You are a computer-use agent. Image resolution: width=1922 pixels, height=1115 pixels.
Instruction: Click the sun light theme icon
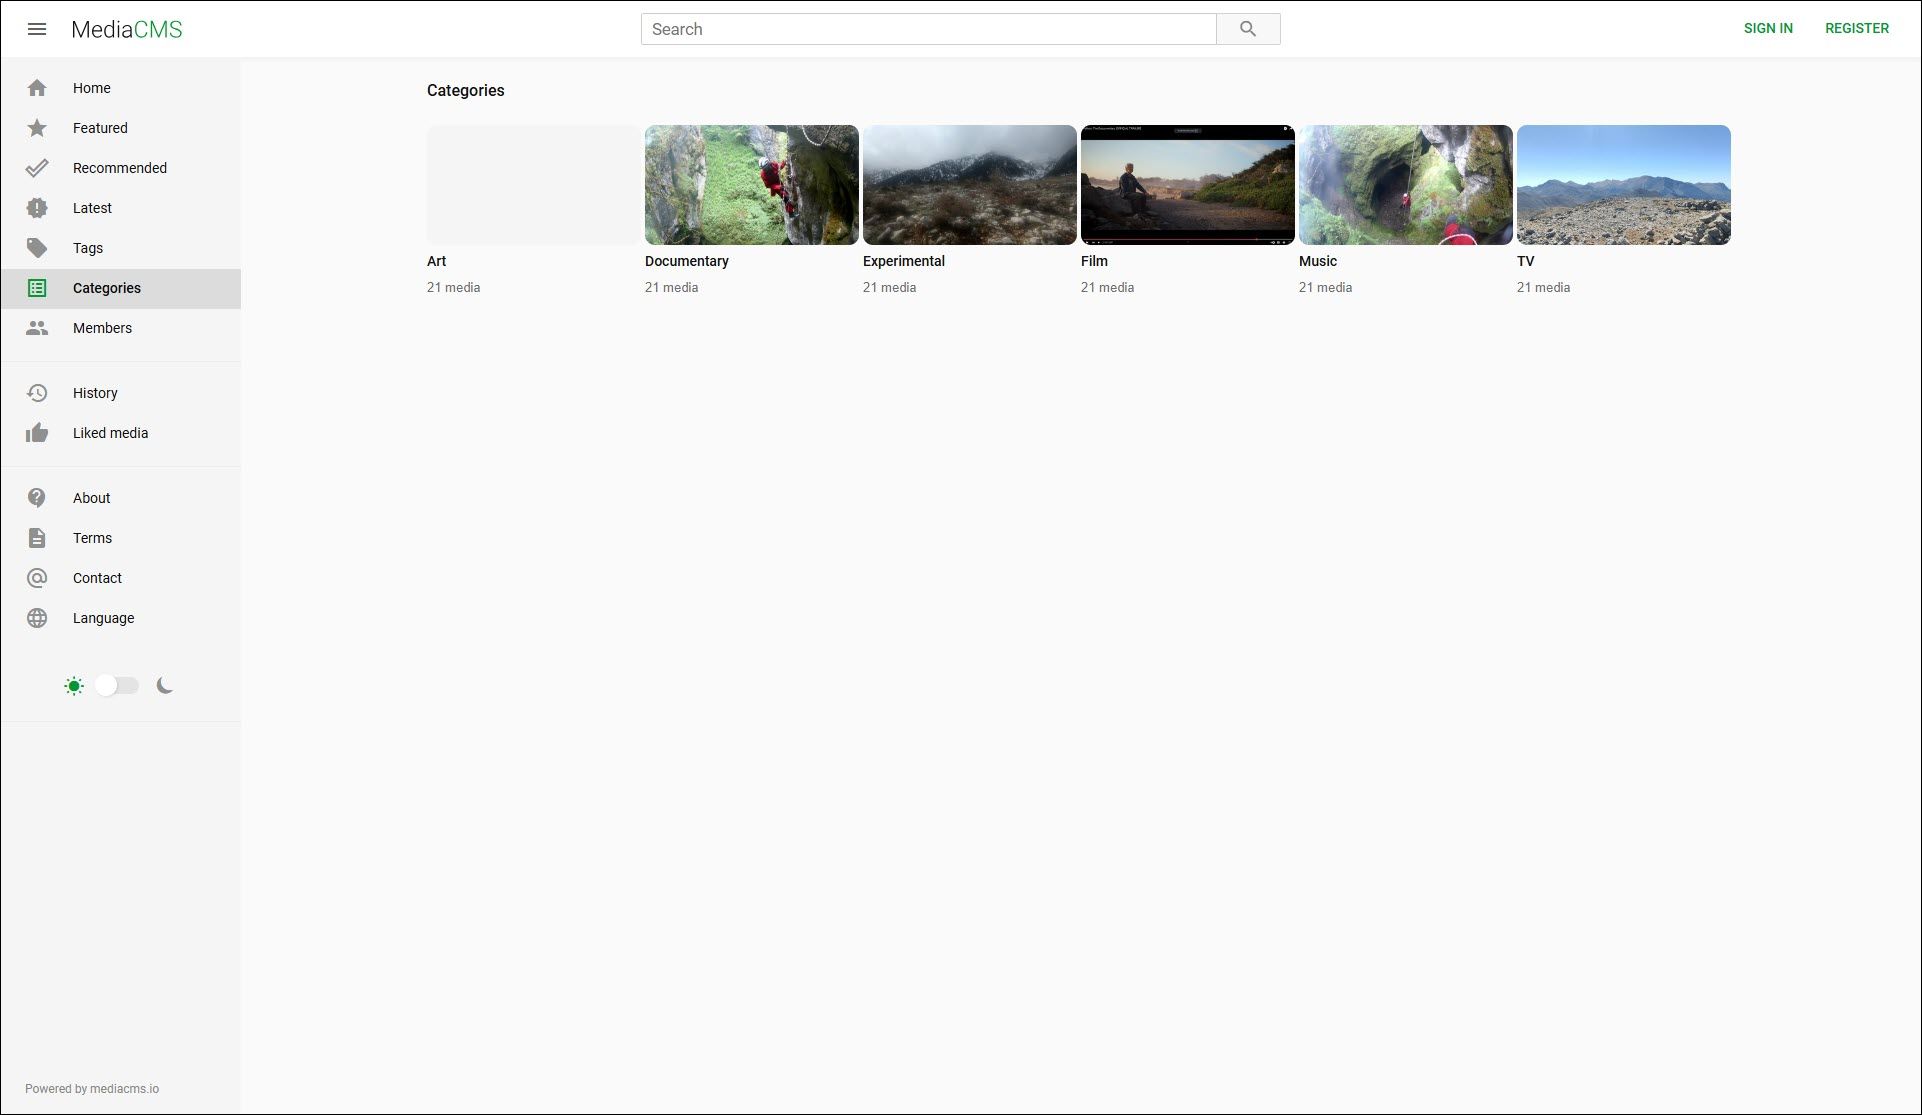[x=74, y=686]
